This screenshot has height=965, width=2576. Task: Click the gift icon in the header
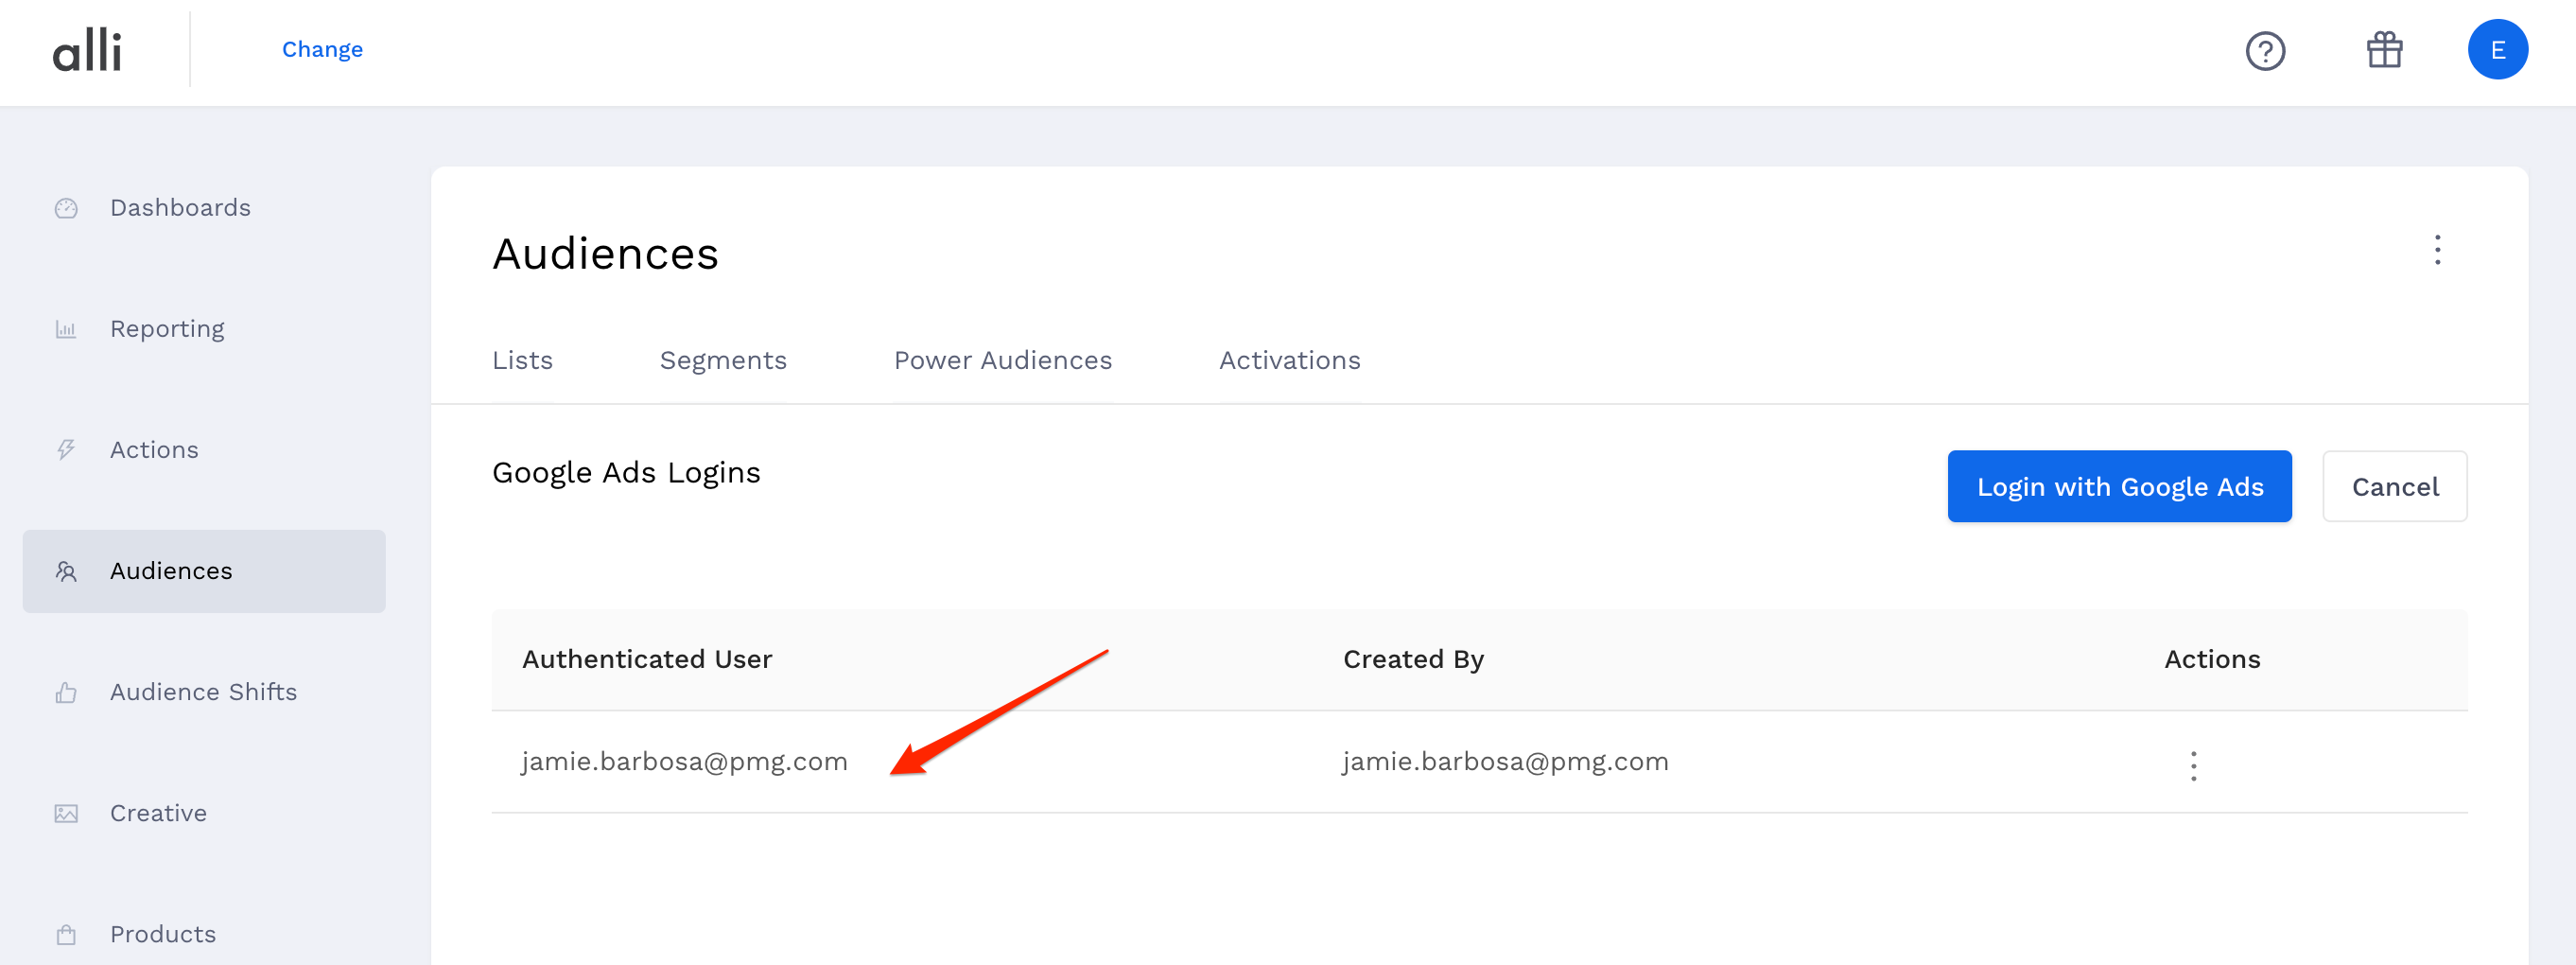[x=2383, y=49]
